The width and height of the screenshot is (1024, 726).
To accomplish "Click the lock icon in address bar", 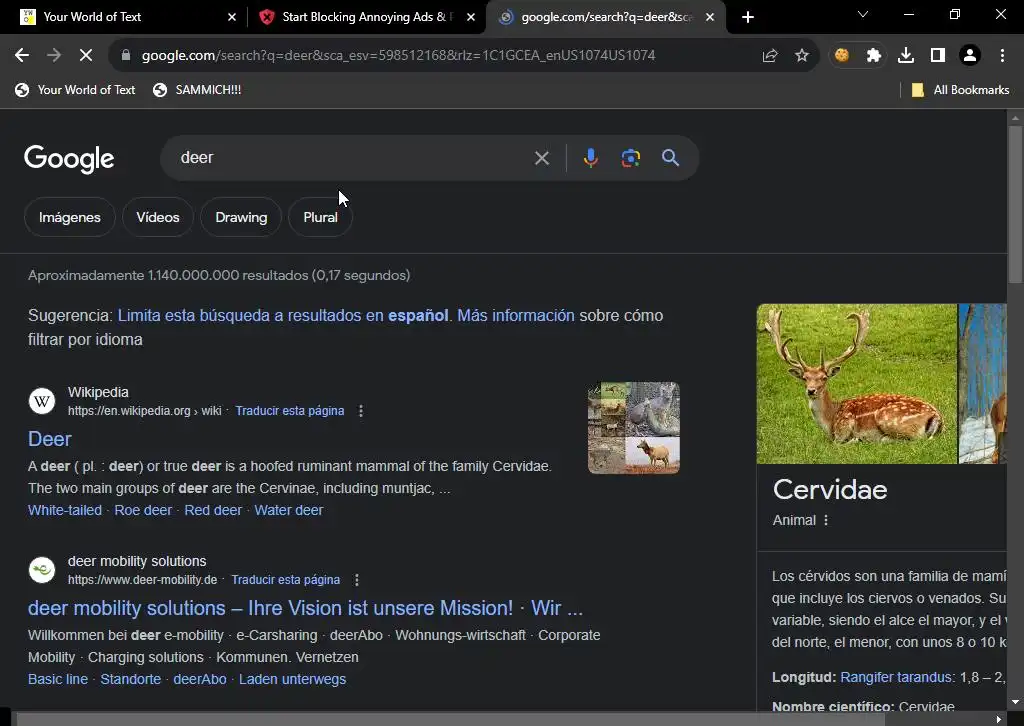I will coord(126,55).
